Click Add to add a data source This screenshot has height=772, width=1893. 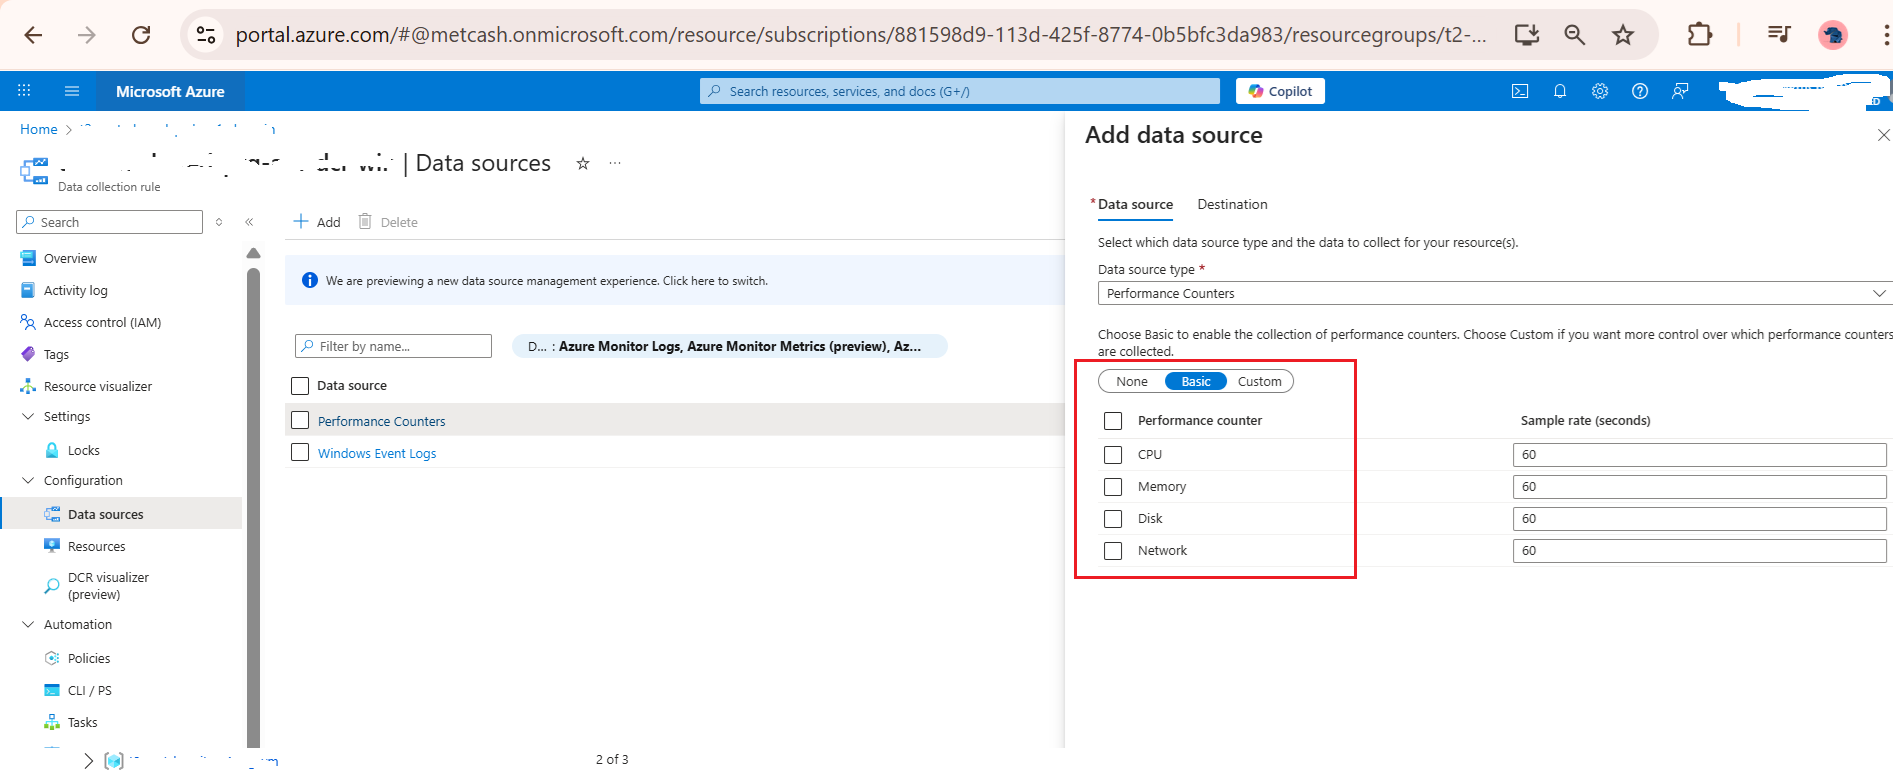[317, 222]
